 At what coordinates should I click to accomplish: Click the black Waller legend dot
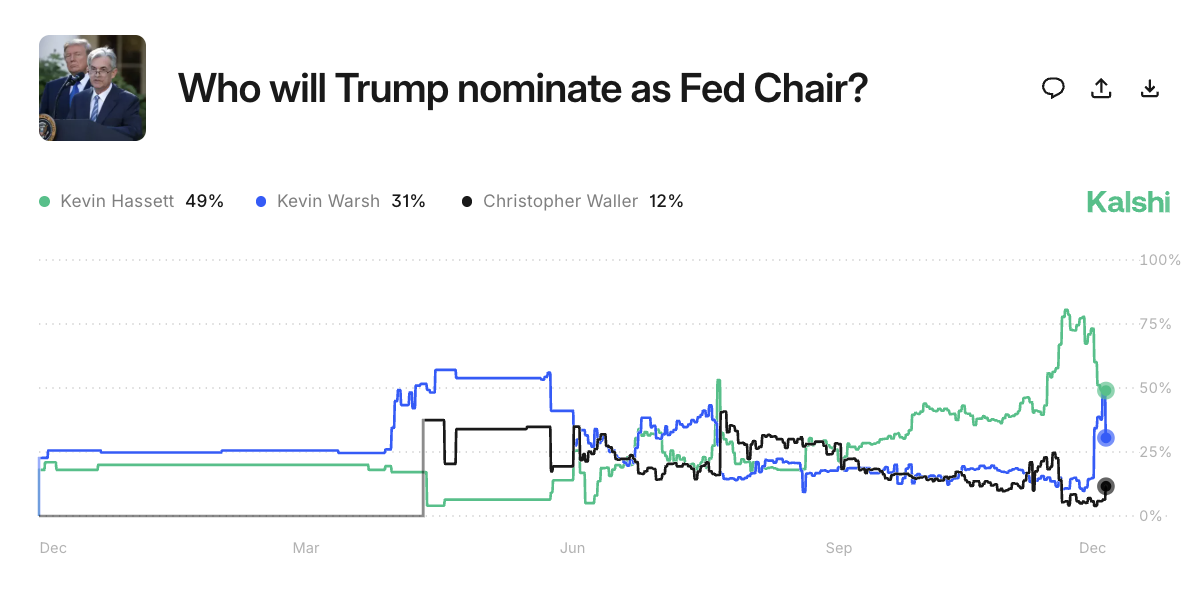pos(467,201)
